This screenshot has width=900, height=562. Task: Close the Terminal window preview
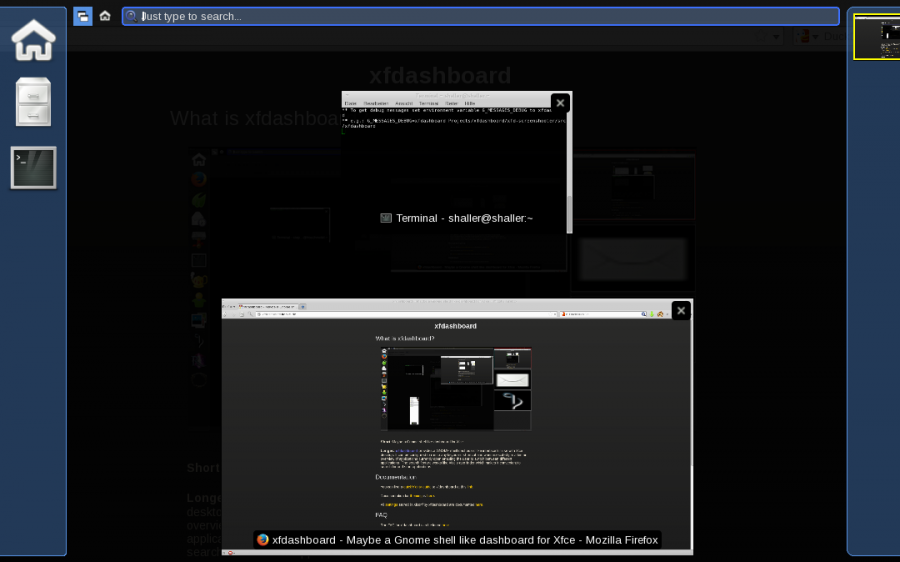click(560, 103)
